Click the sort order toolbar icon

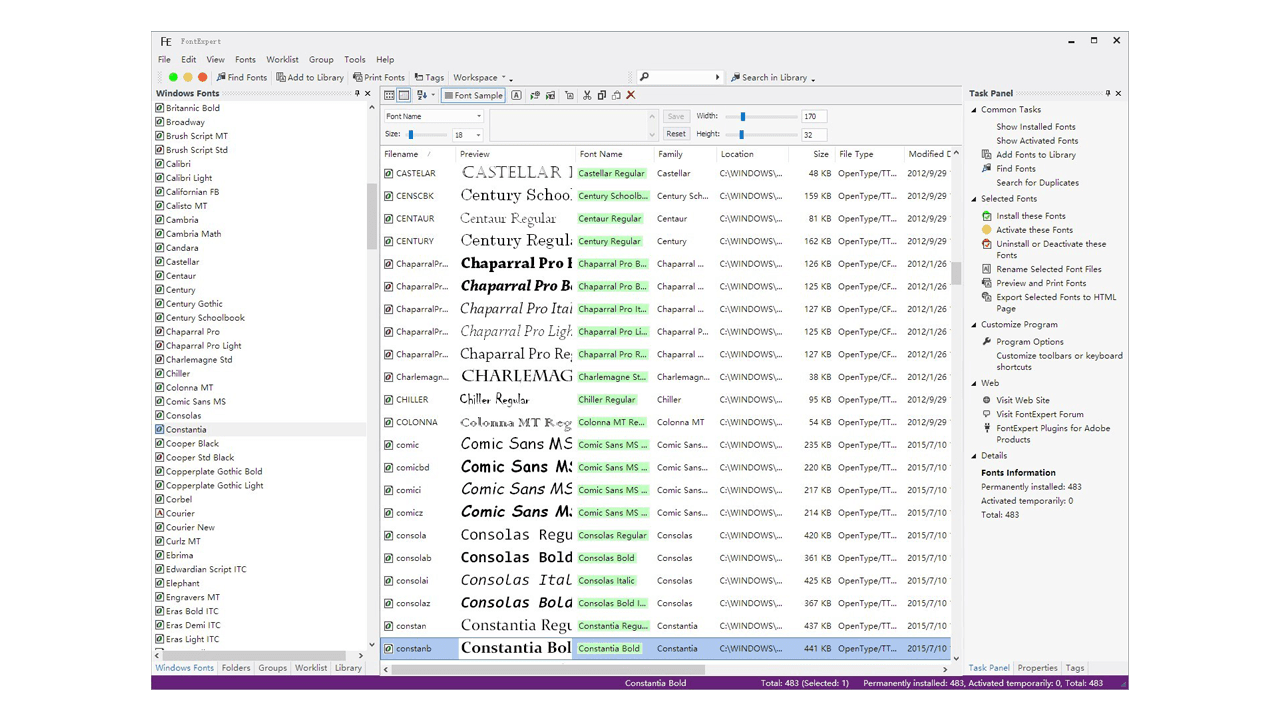pos(421,95)
